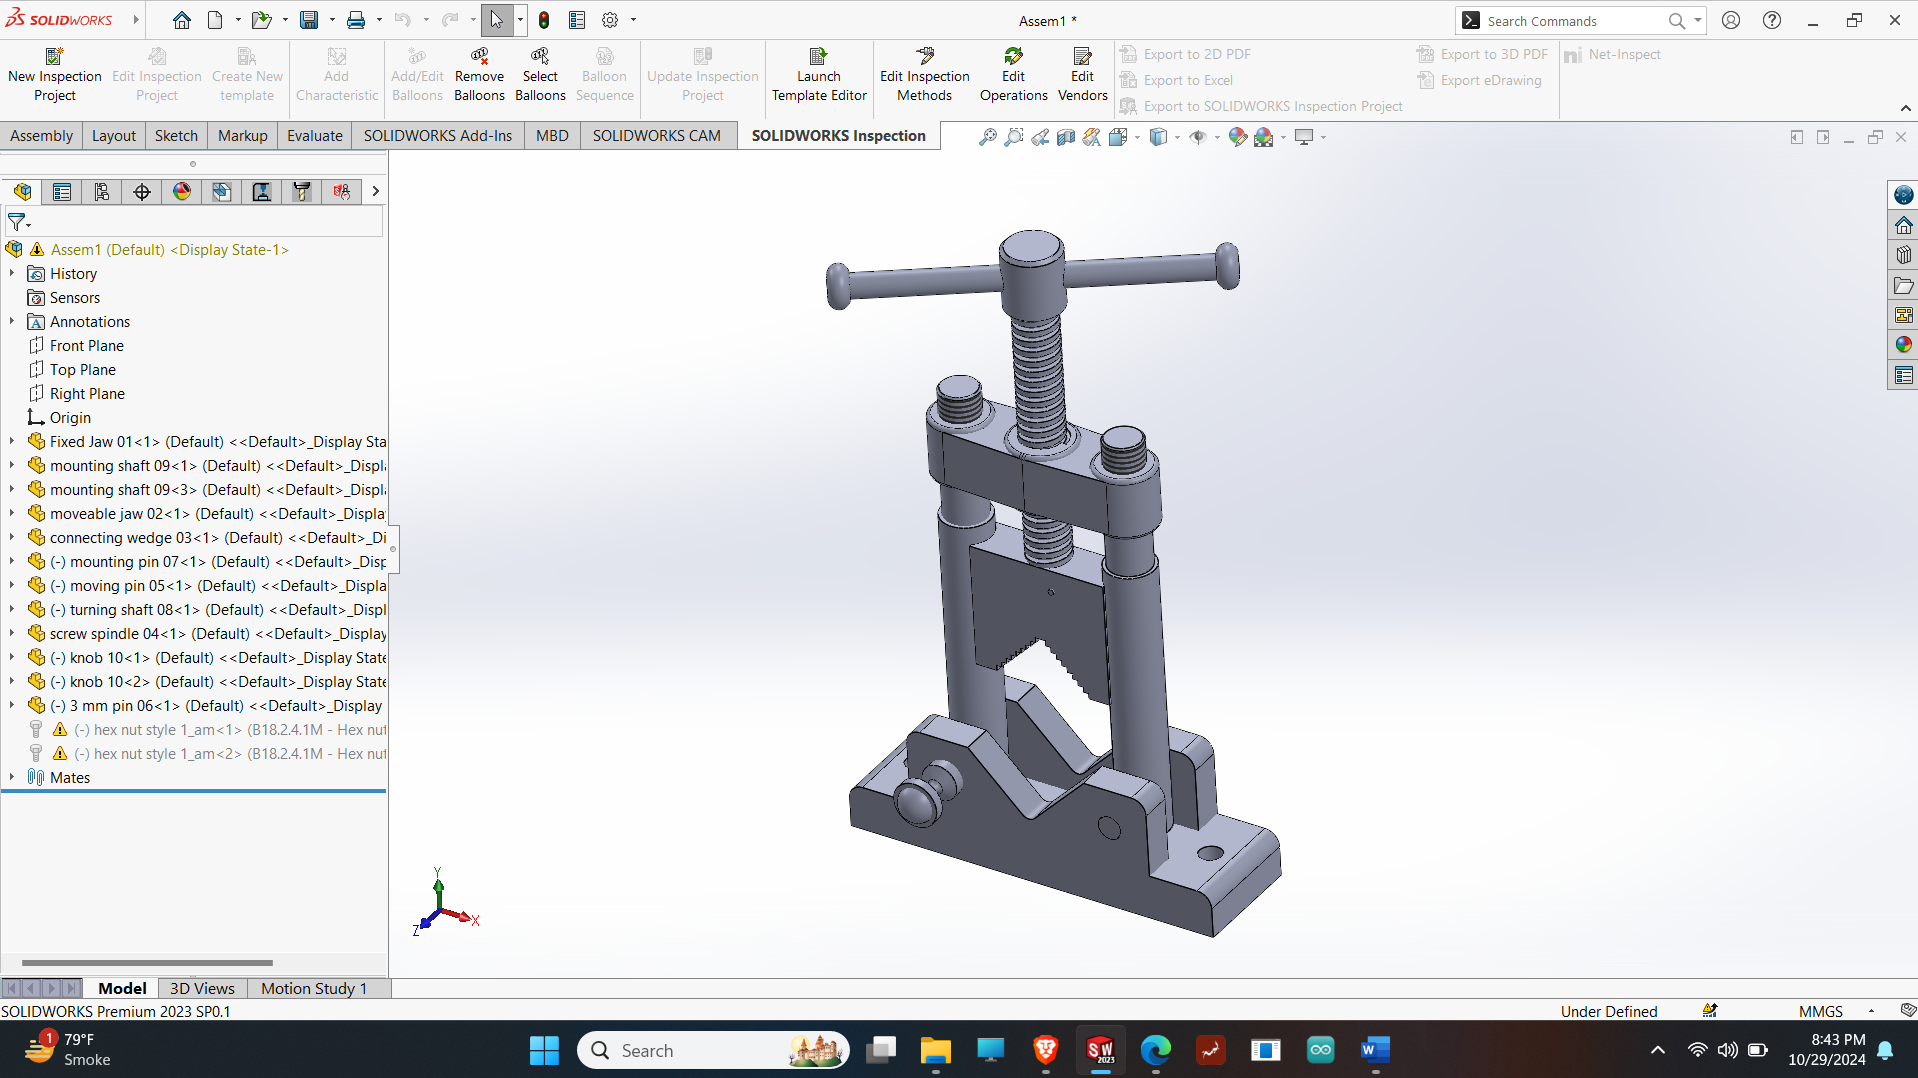
Task: Open the SOLIDWORKS Help question mark icon
Action: [1771, 20]
